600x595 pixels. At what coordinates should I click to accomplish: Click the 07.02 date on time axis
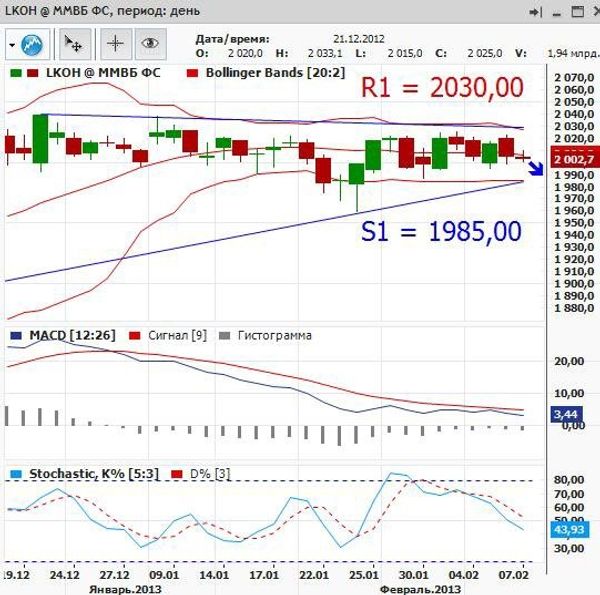point(514,575)
